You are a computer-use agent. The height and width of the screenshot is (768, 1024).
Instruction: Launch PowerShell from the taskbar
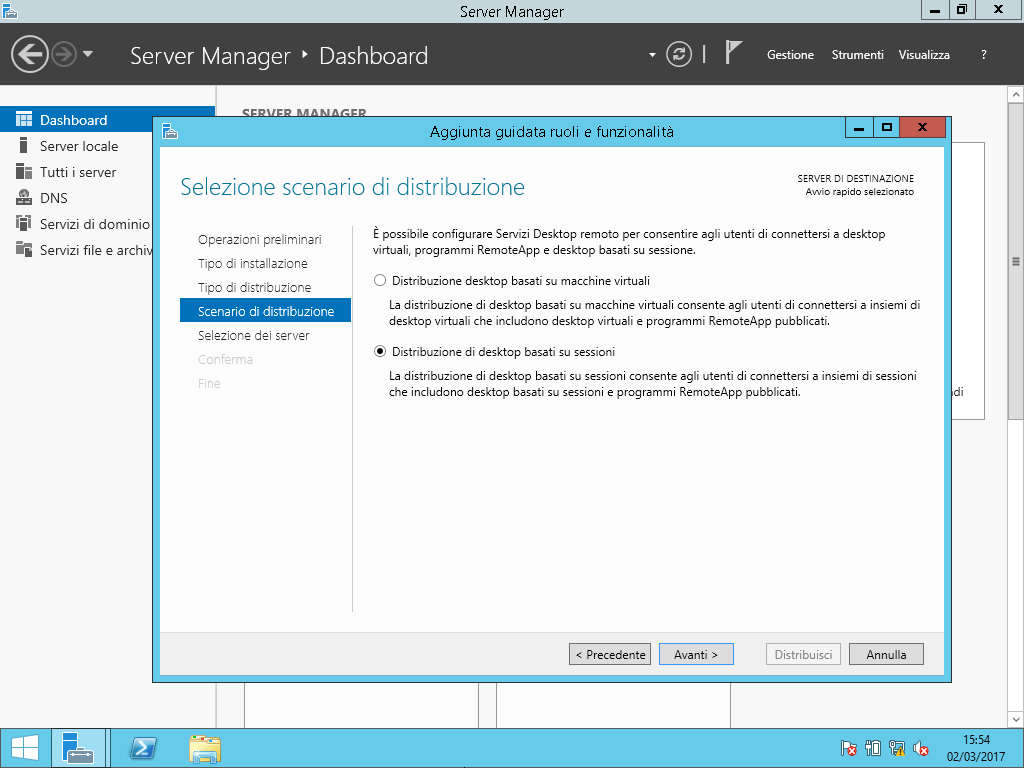145,748
